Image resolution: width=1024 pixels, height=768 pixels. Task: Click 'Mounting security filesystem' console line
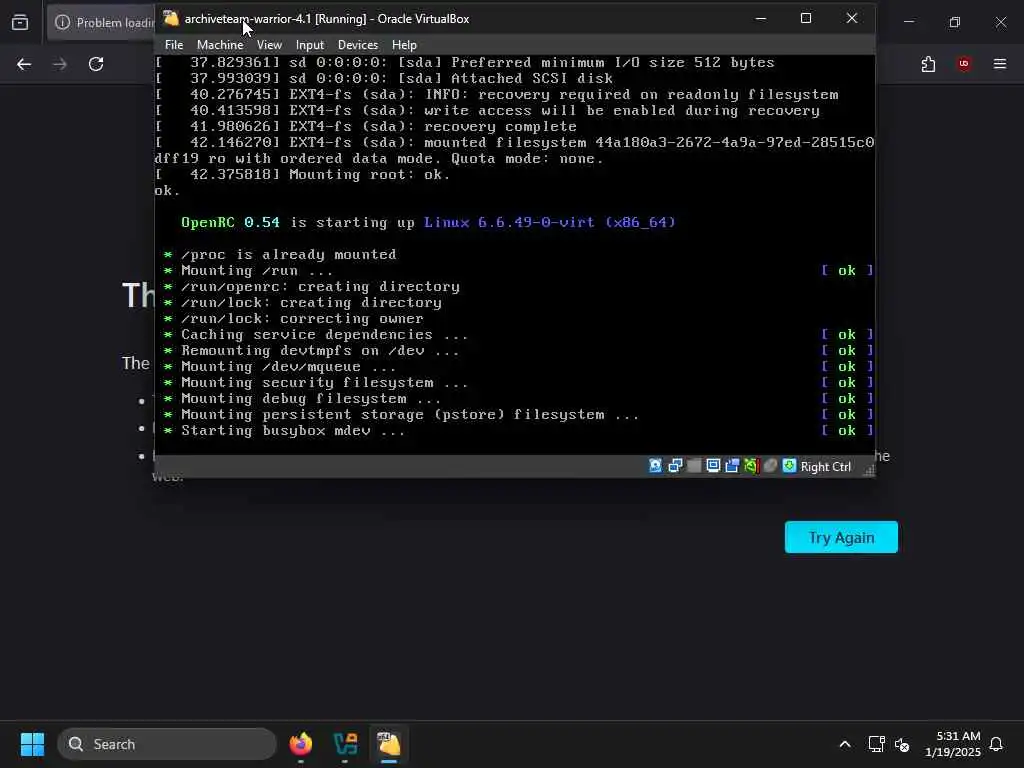(325, 383)
